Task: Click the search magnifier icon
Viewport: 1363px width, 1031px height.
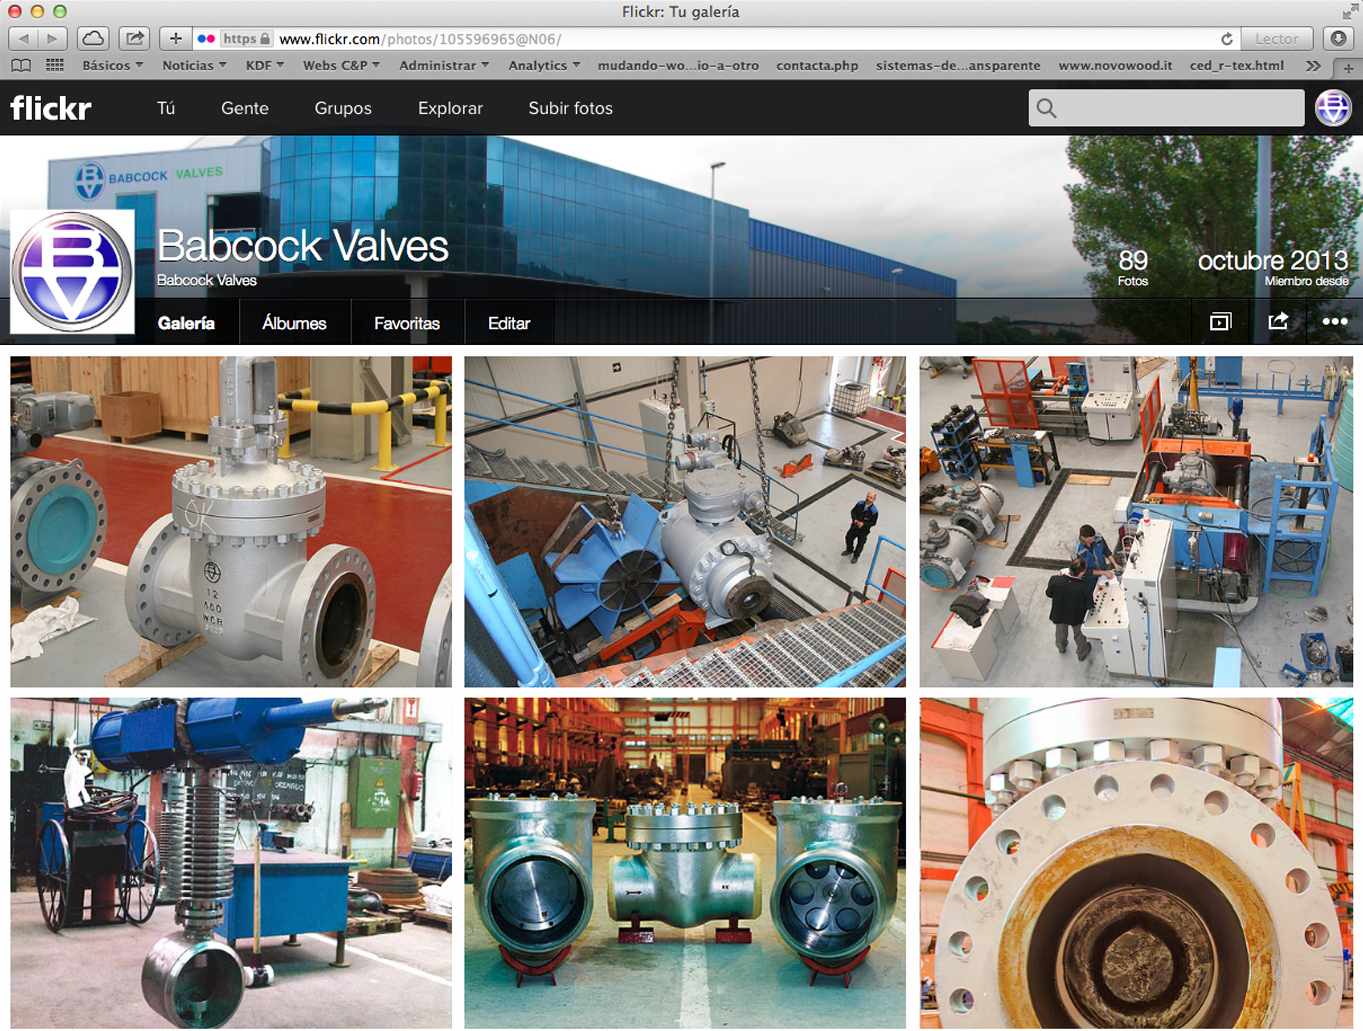Action: 1046,108
